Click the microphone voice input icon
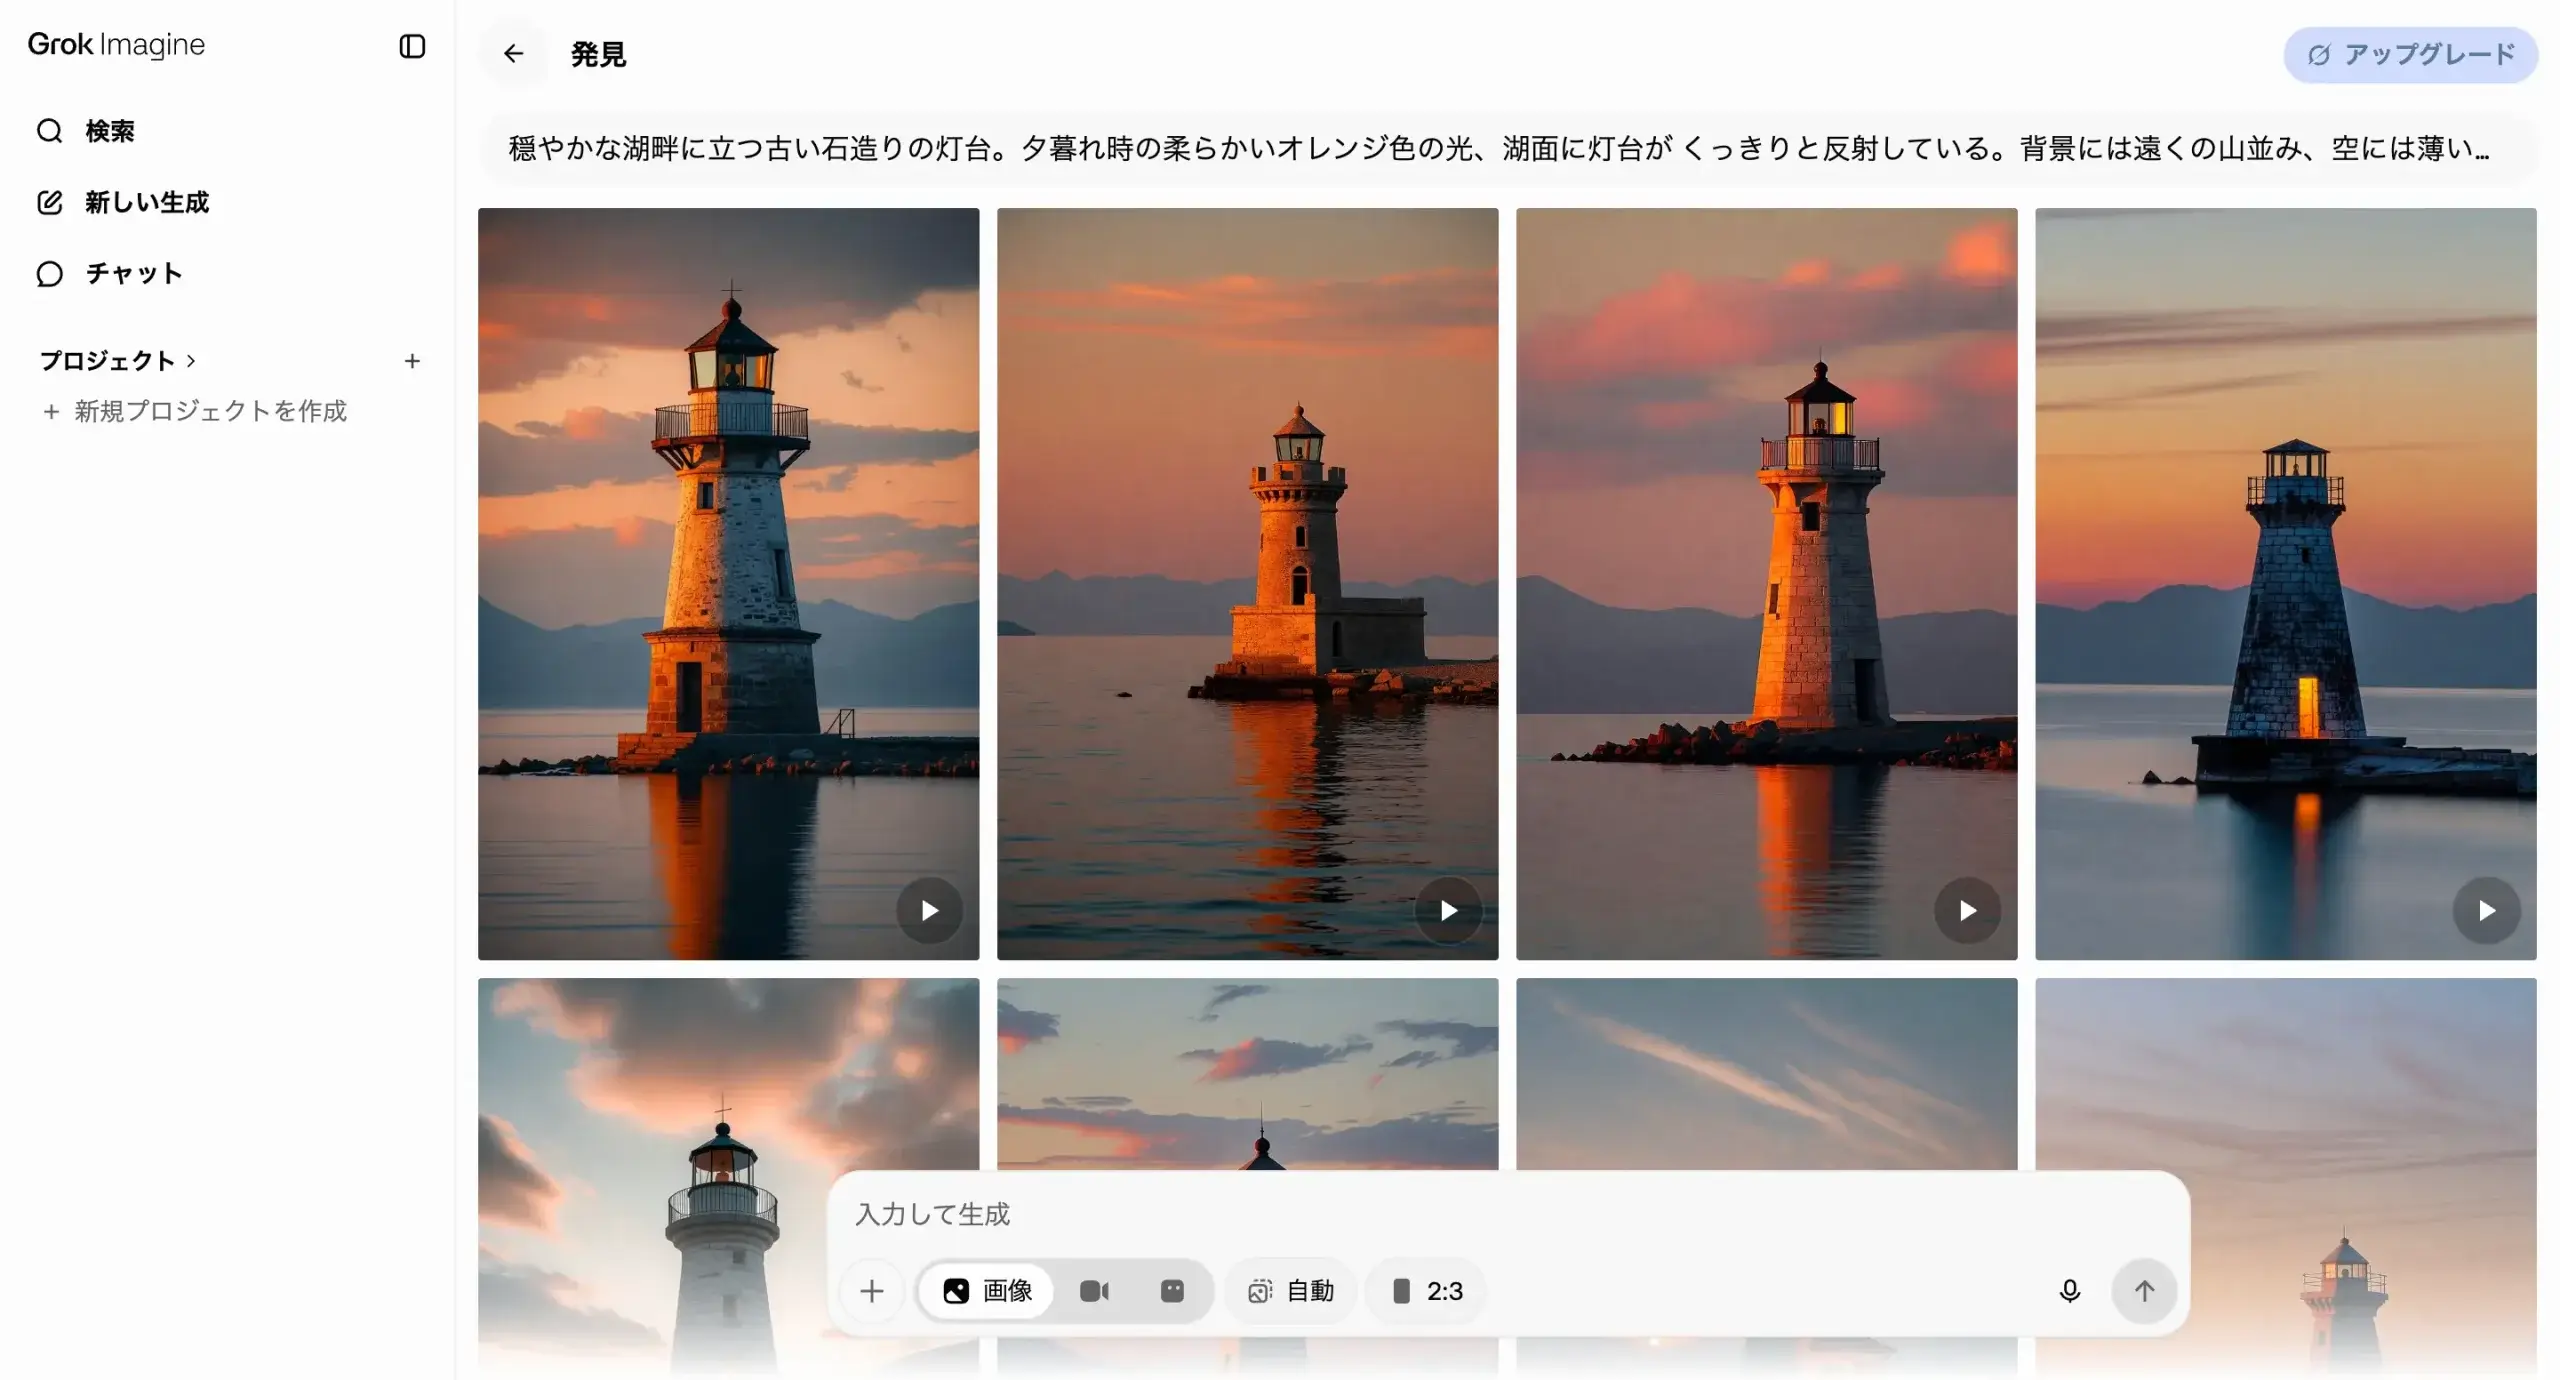Screen dimensions: 2560x1380 (2069, 1291)
